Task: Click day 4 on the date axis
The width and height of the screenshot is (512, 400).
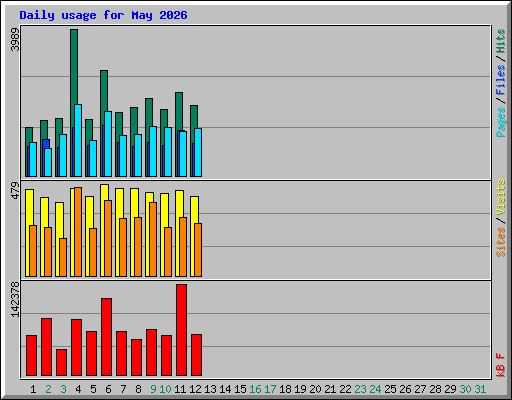Action: click(78, 389)
